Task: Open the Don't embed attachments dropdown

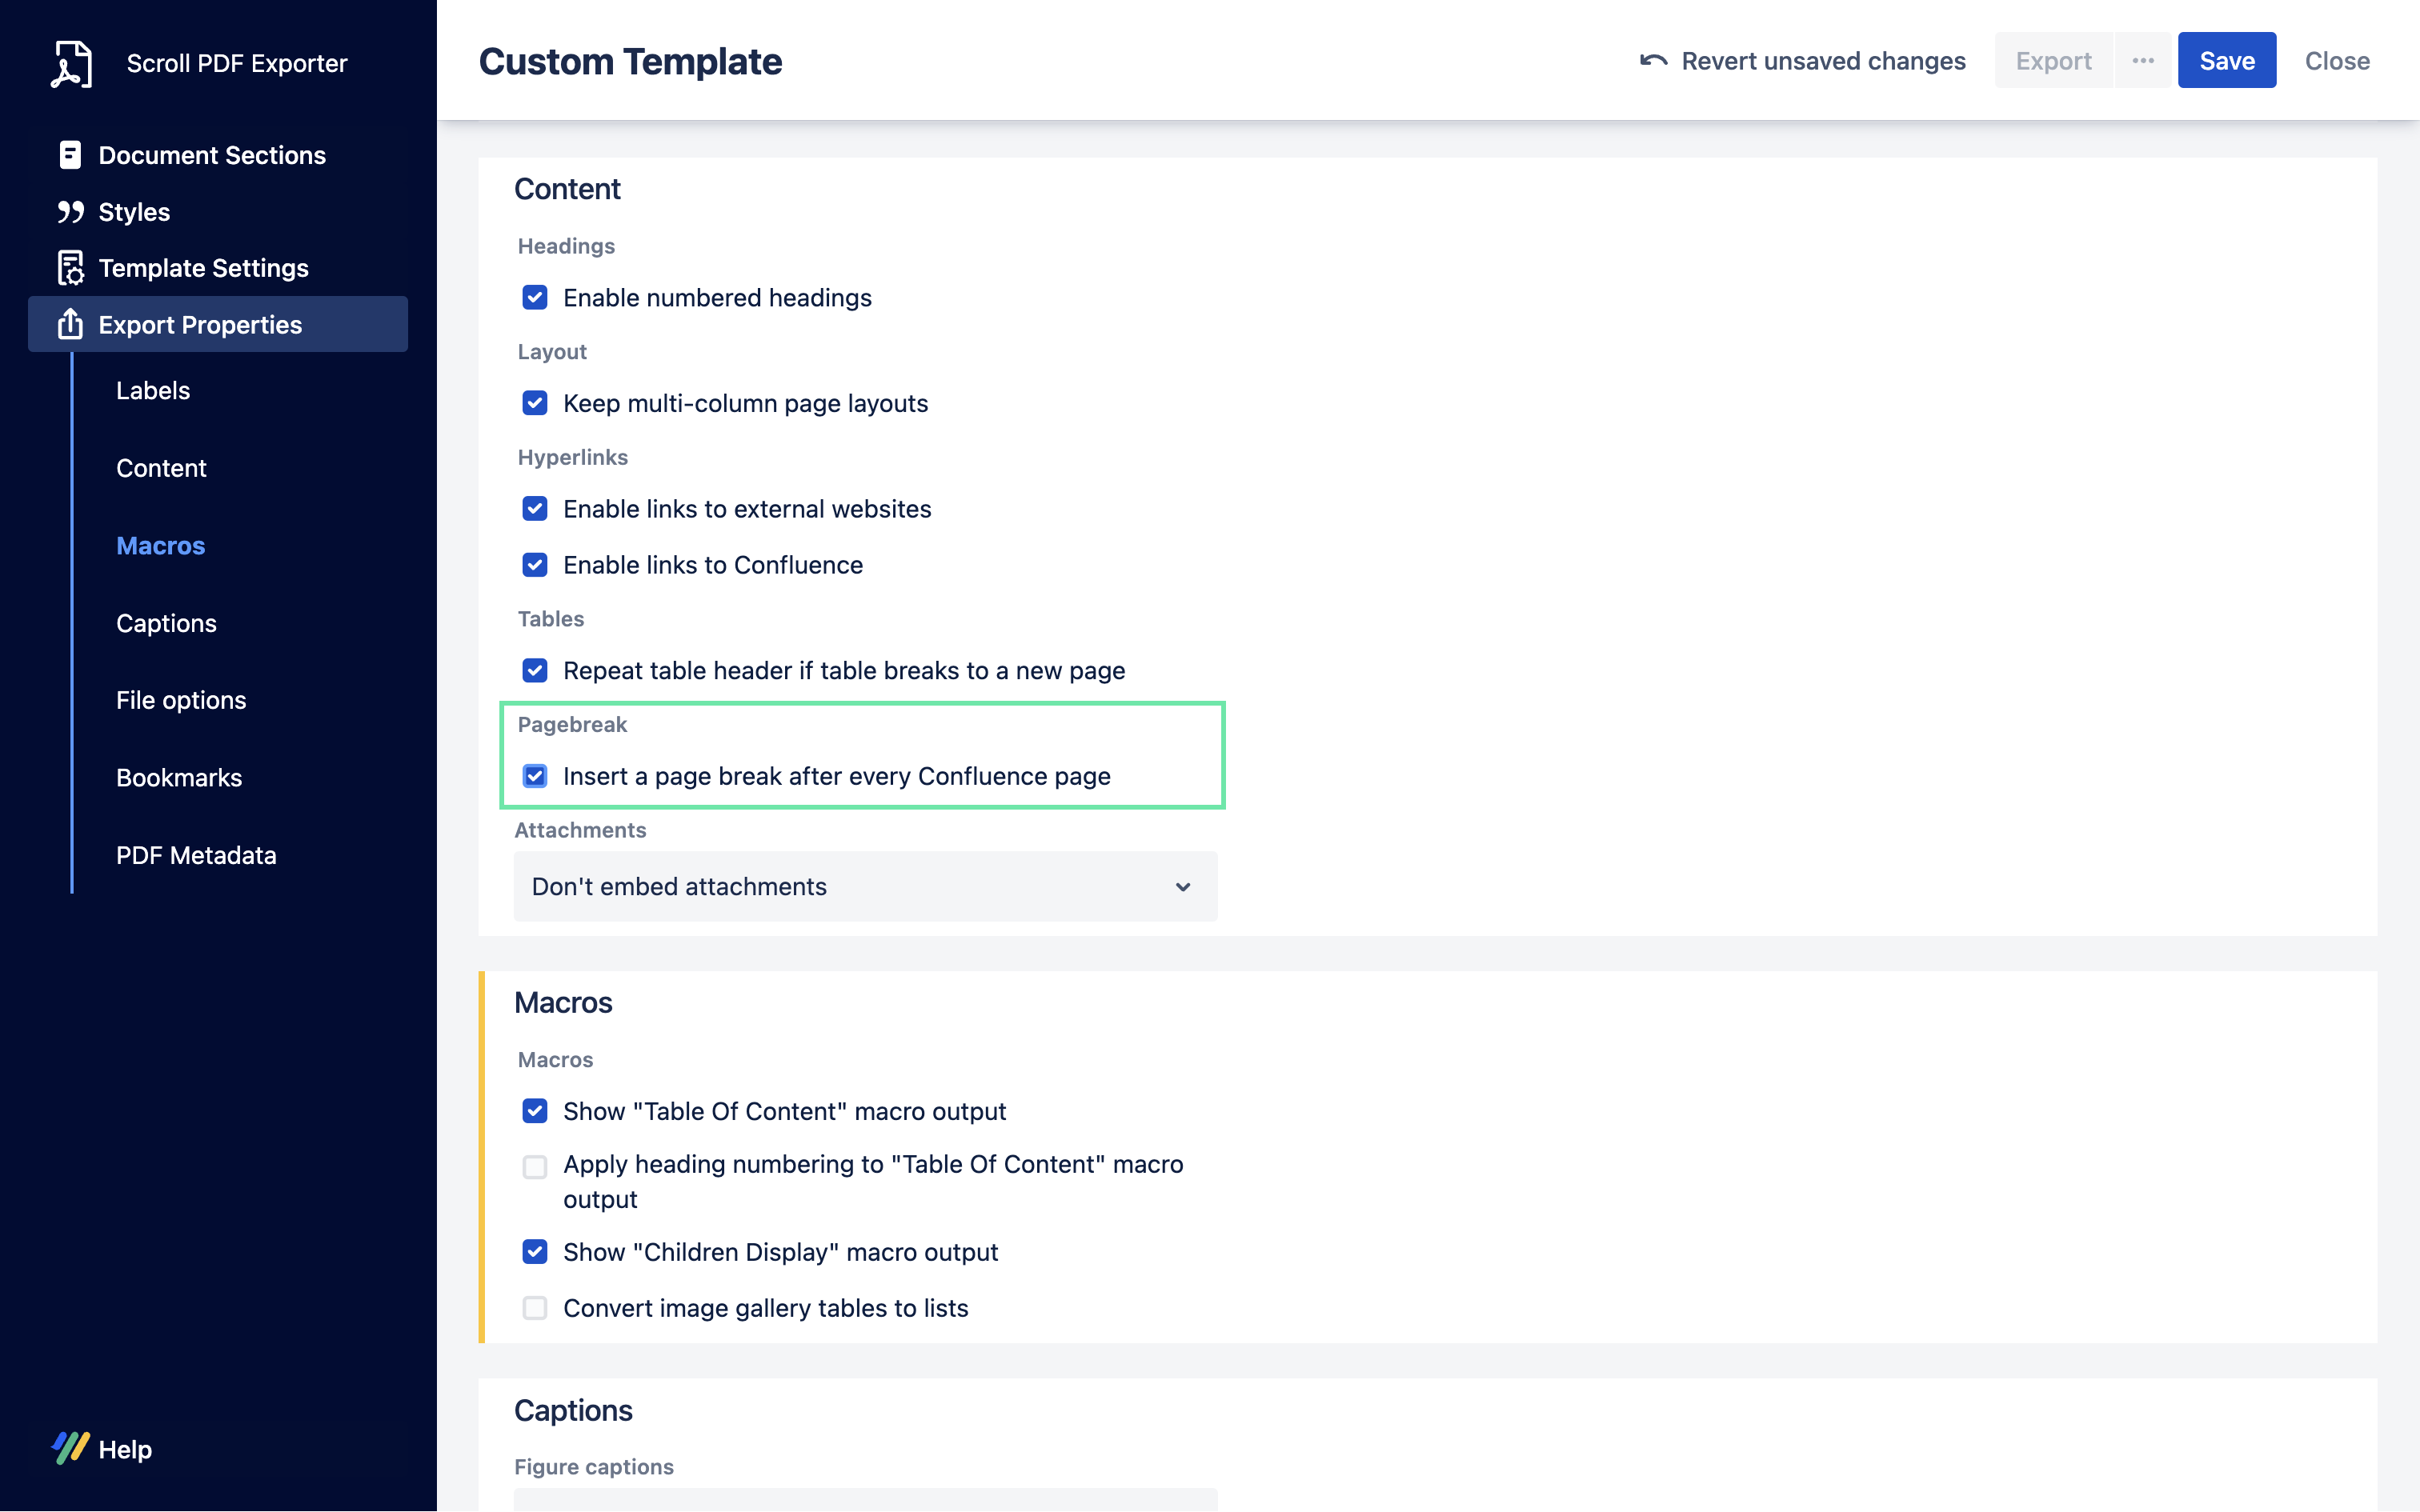Action: [865, 887]
